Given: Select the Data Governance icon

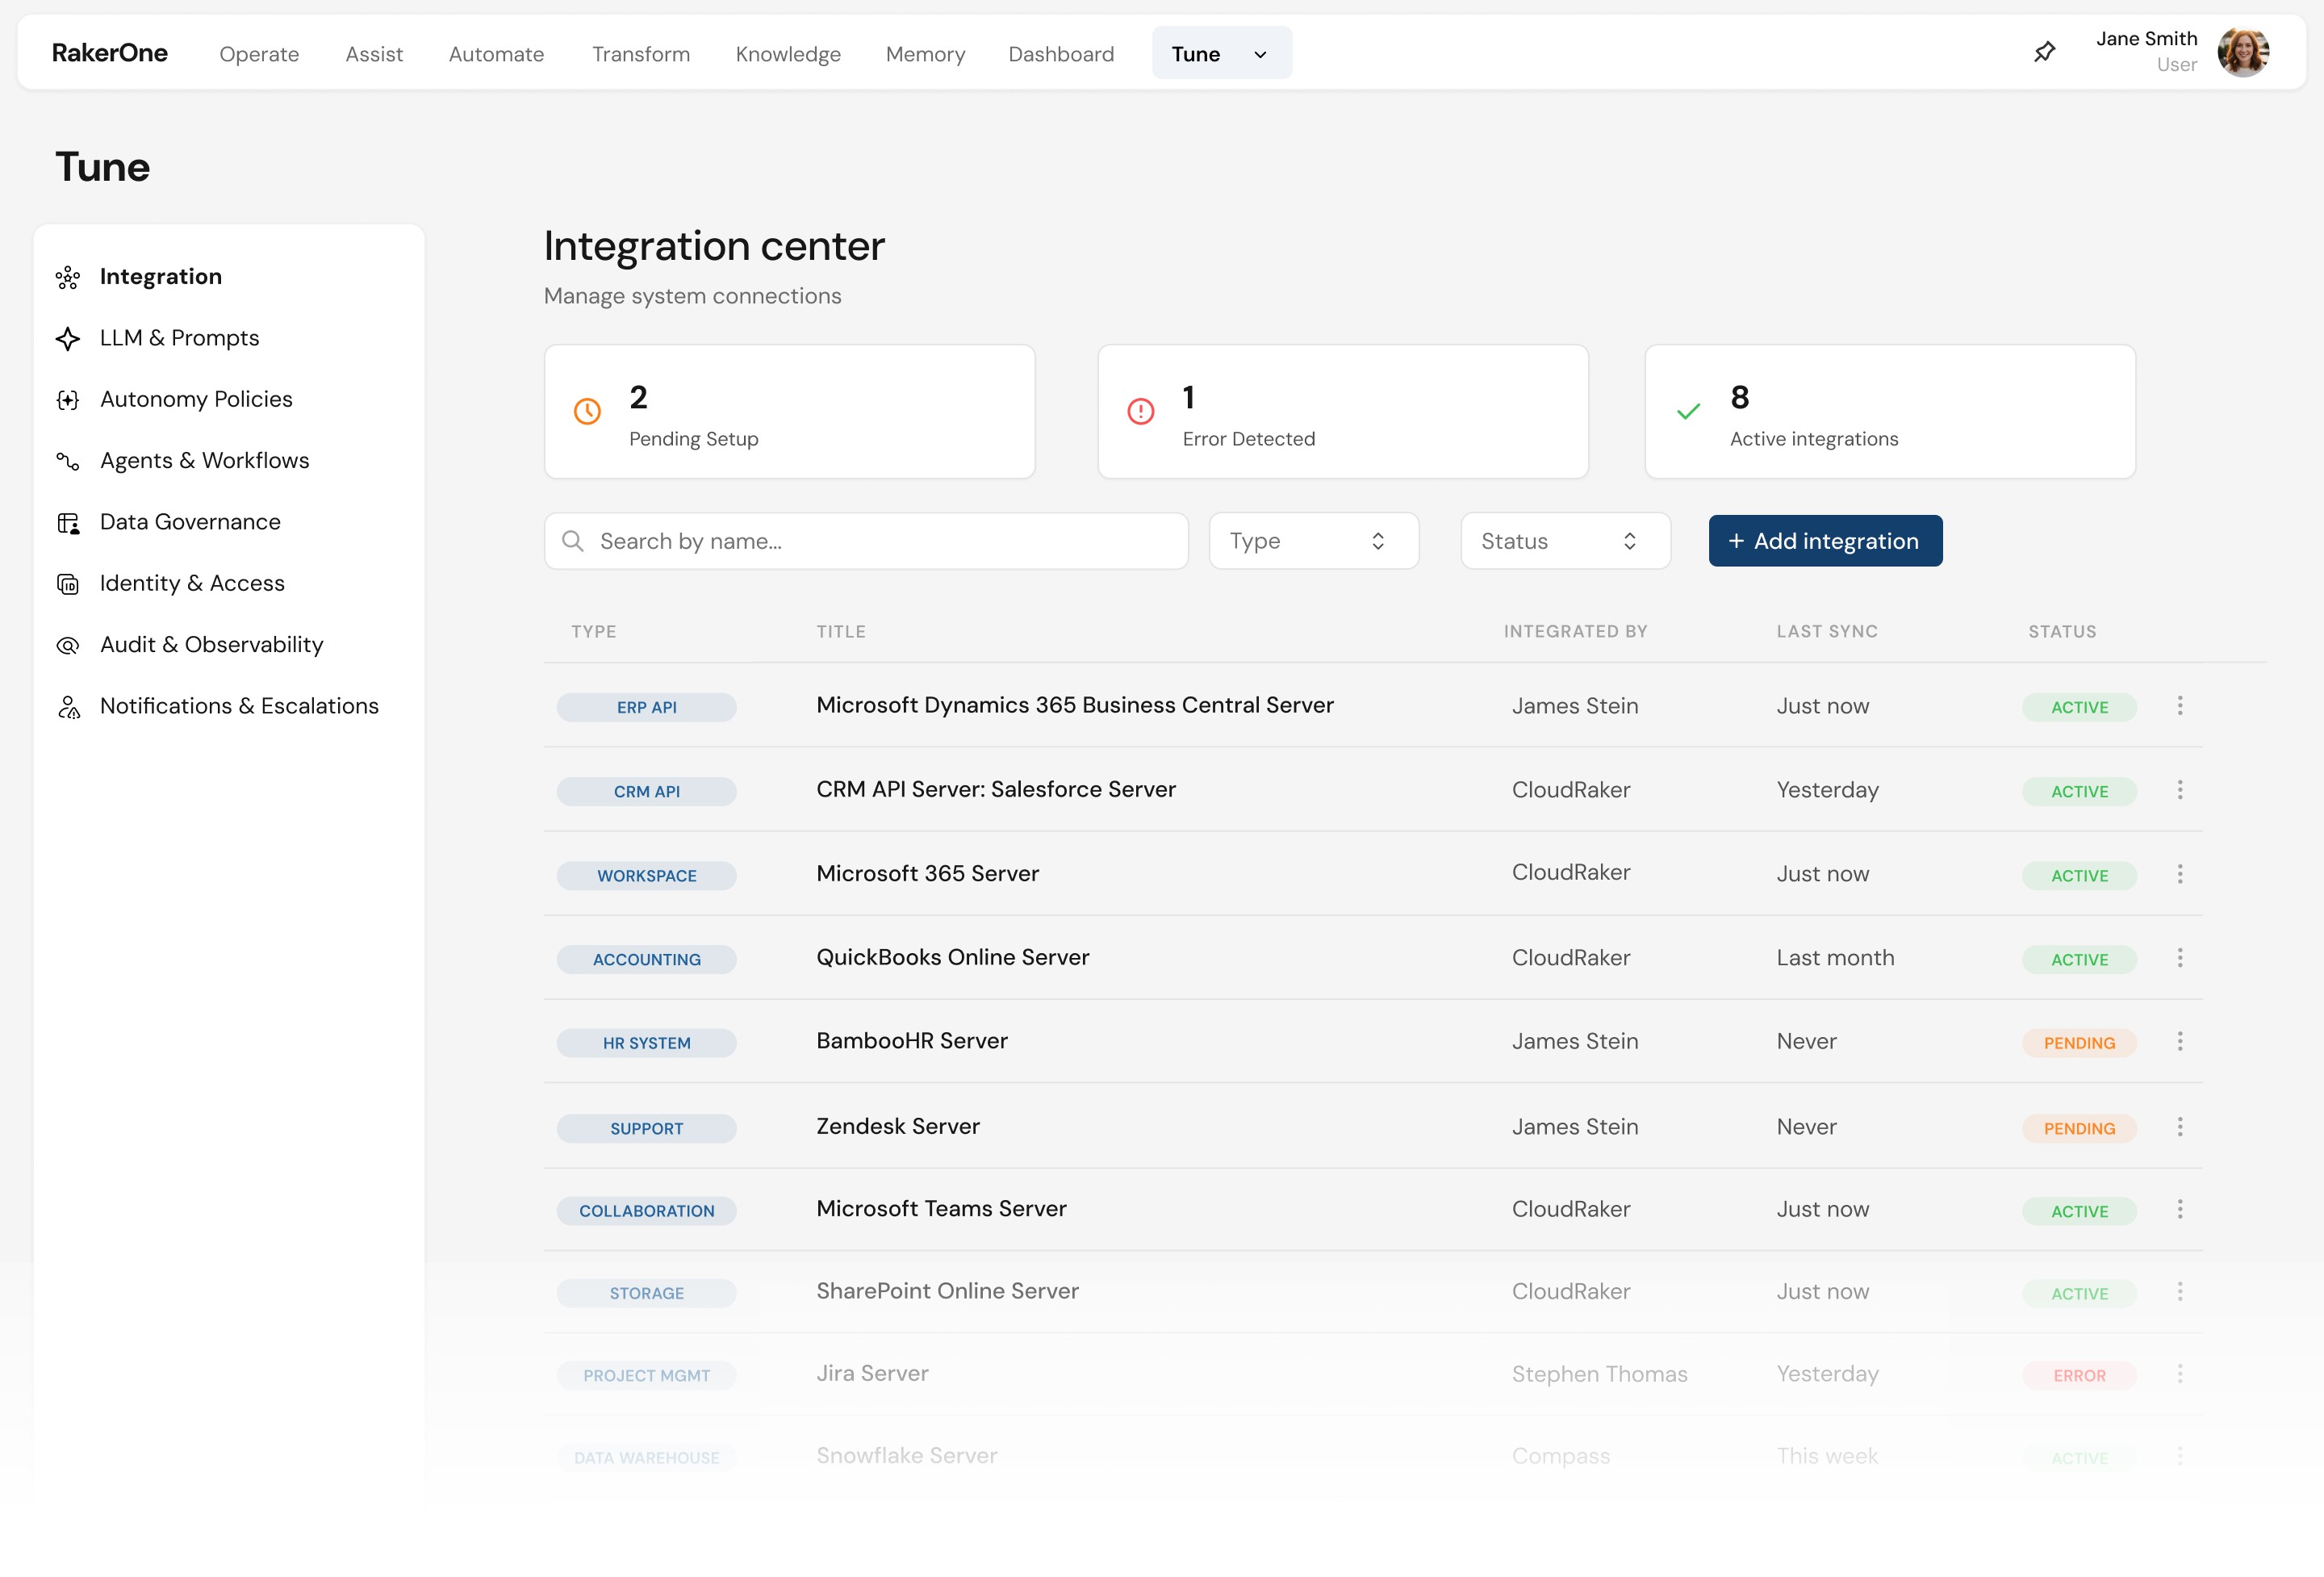Looking at the screenshot, I should 68,523.
